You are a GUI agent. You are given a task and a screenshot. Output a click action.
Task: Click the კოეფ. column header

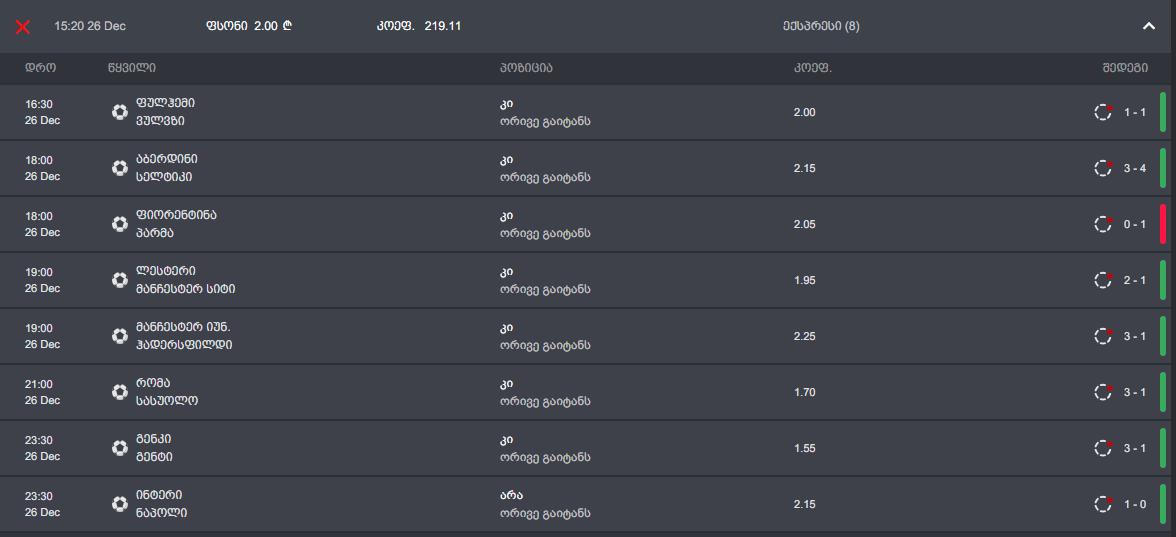[x=812, y=68]
